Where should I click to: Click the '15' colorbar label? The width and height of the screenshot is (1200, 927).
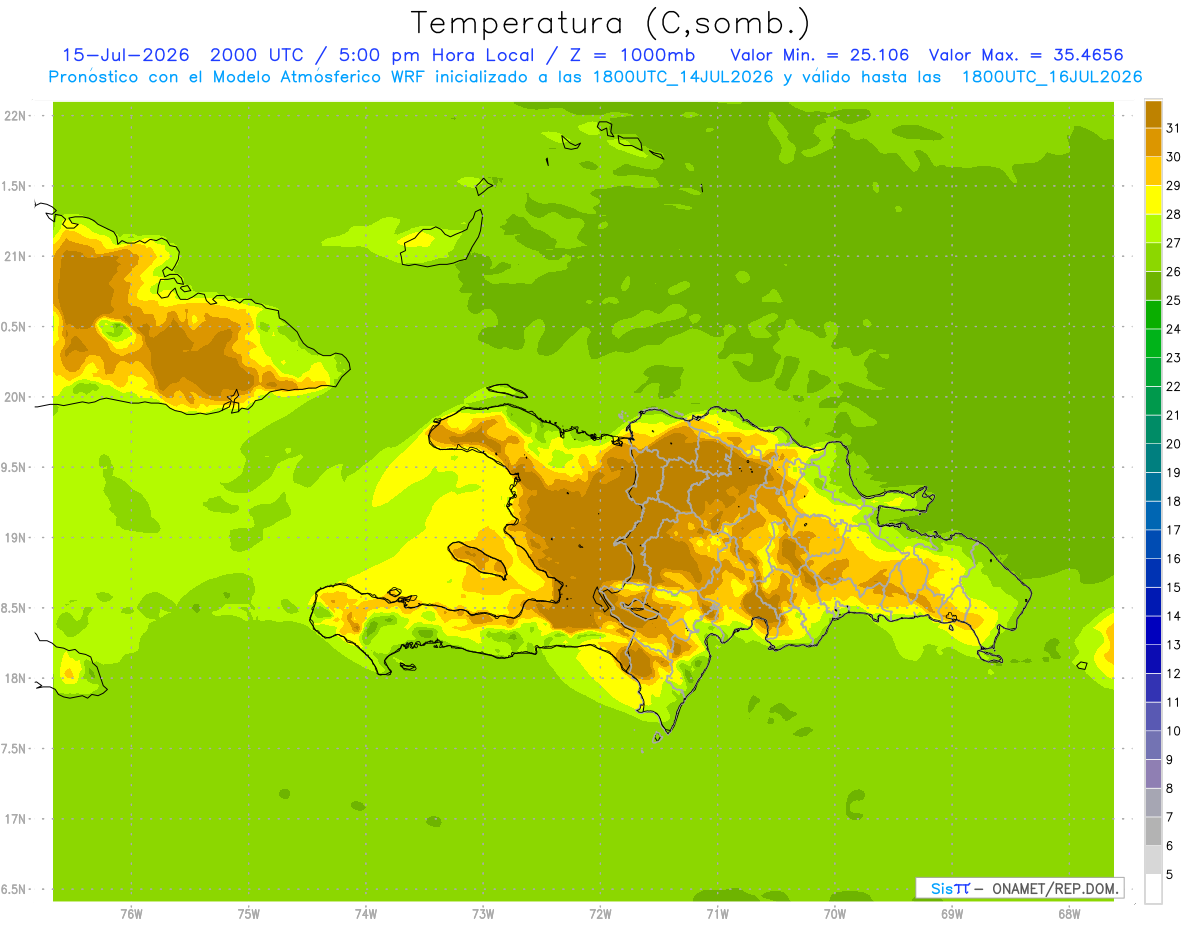1173,587
